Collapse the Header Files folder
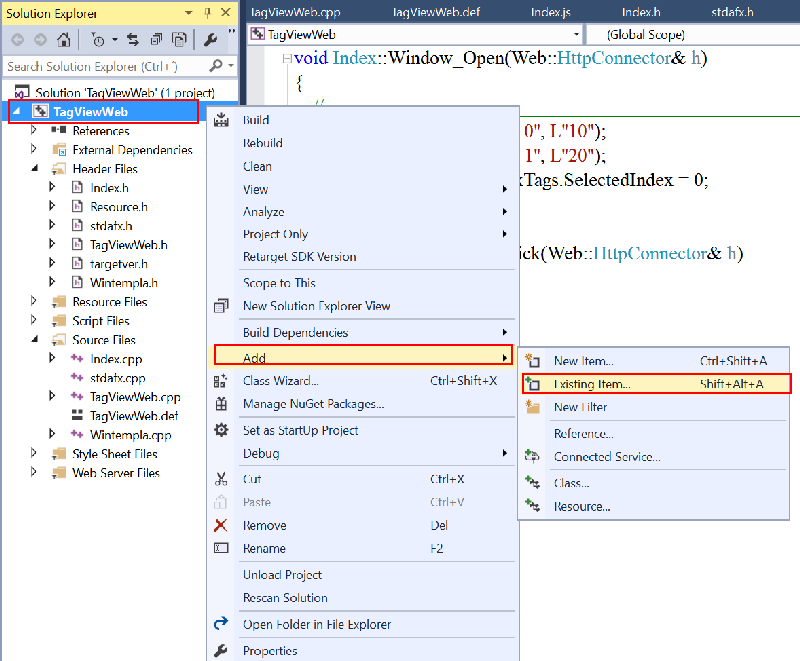Viewport: 800px width, 661px height. [34, 168]
